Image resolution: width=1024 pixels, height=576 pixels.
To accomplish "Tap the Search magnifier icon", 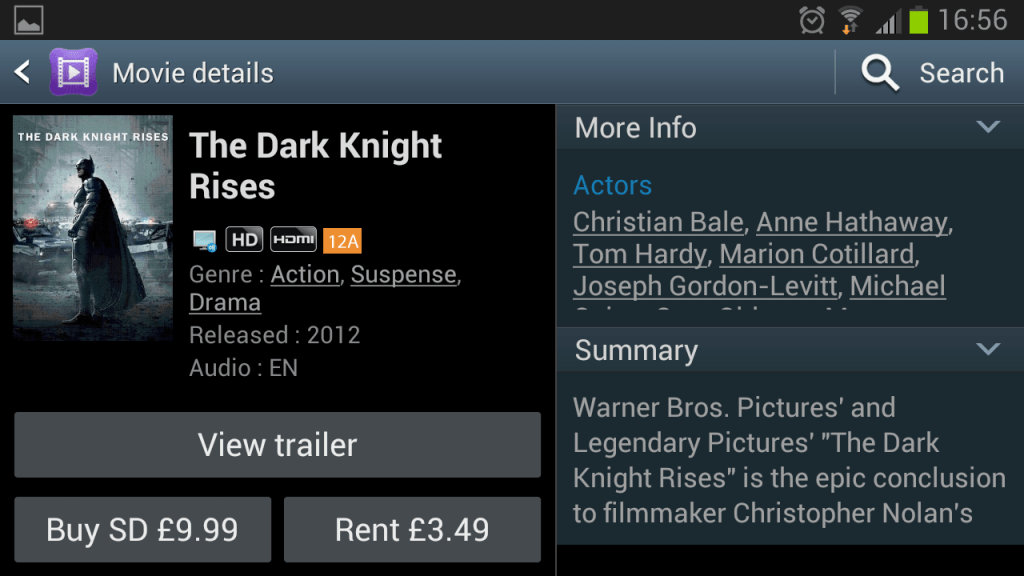I will 880,73.
